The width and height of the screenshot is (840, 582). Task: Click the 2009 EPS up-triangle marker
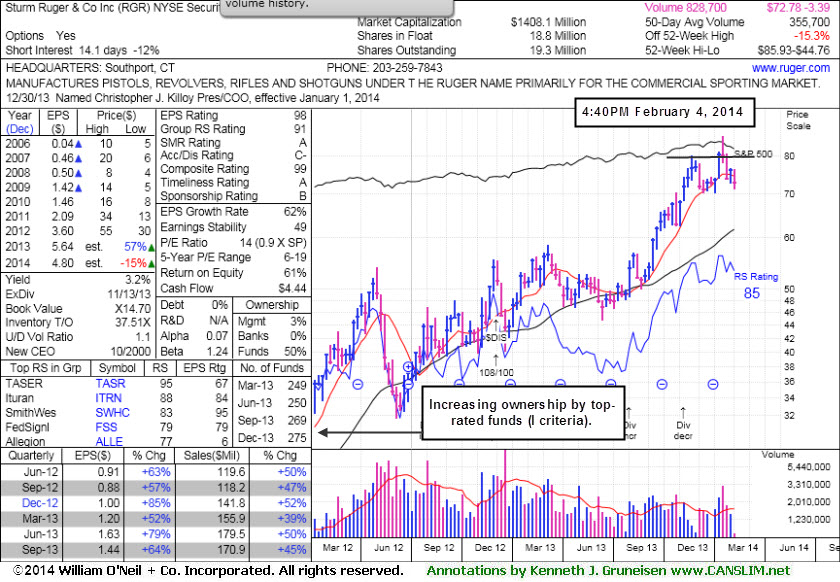tap(79, 187)
